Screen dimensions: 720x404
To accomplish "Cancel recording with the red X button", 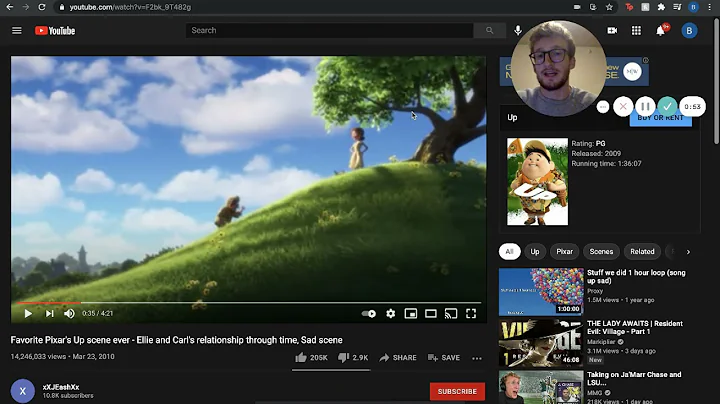I will tap(623, 107).
